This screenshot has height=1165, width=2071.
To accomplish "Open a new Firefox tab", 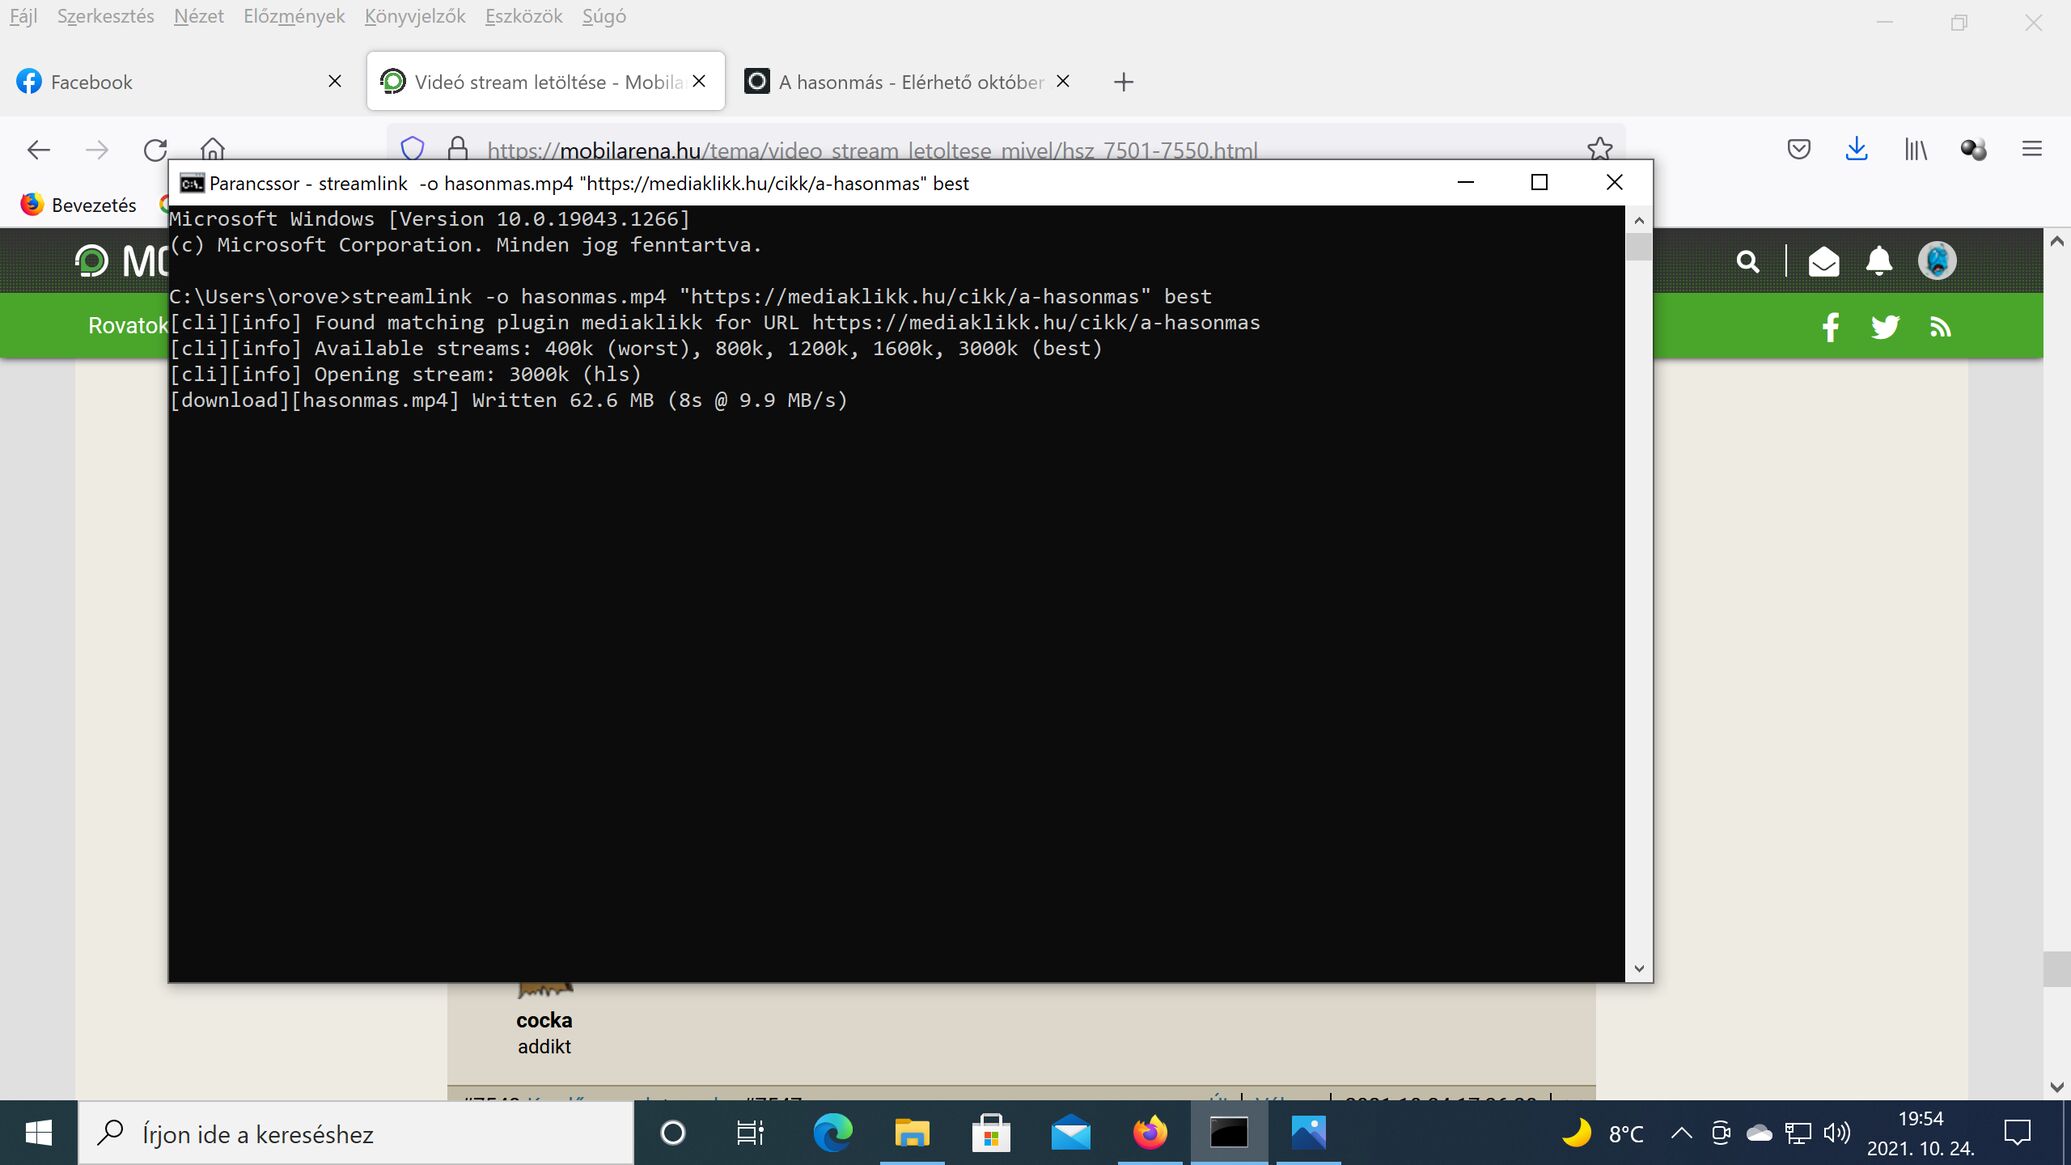I will [x=1124, y=82].
